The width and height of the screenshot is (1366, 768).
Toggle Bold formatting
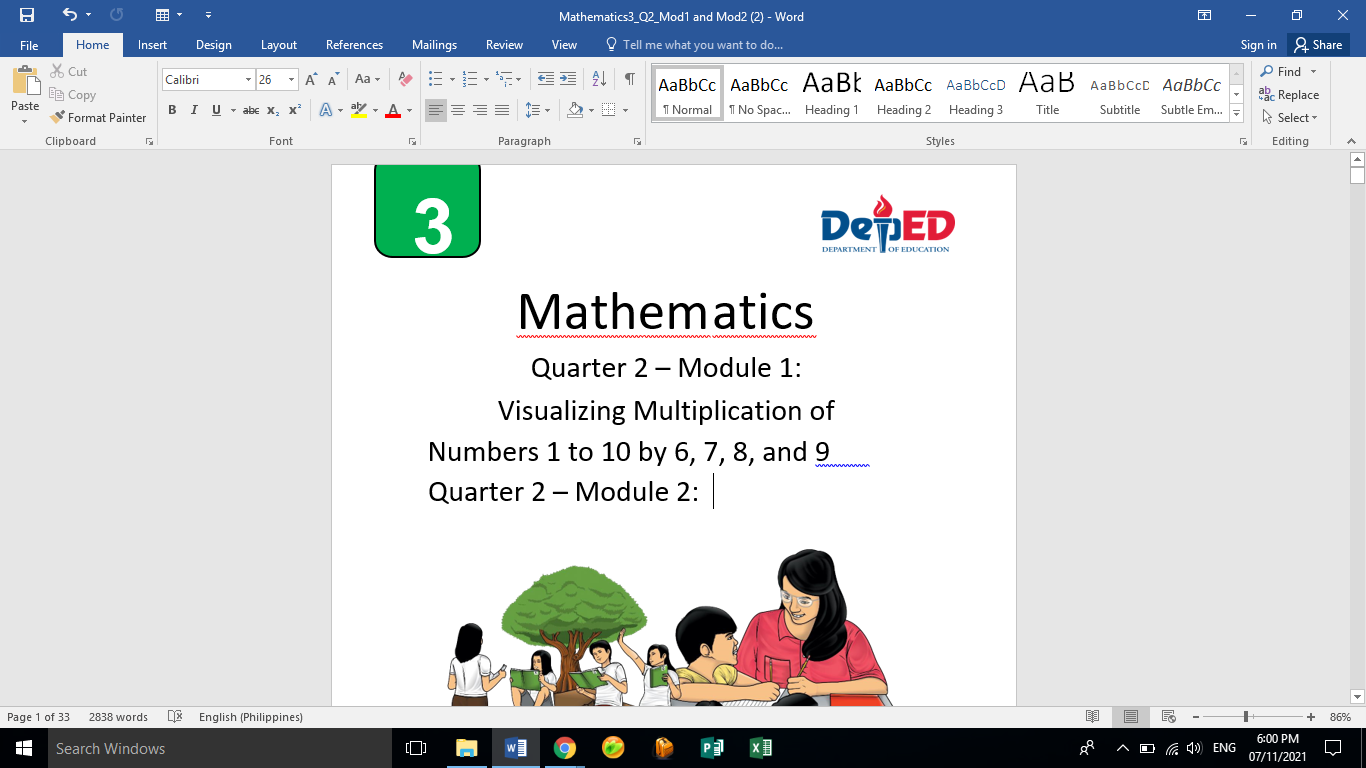pyautogui.click(x=172, y=110)
